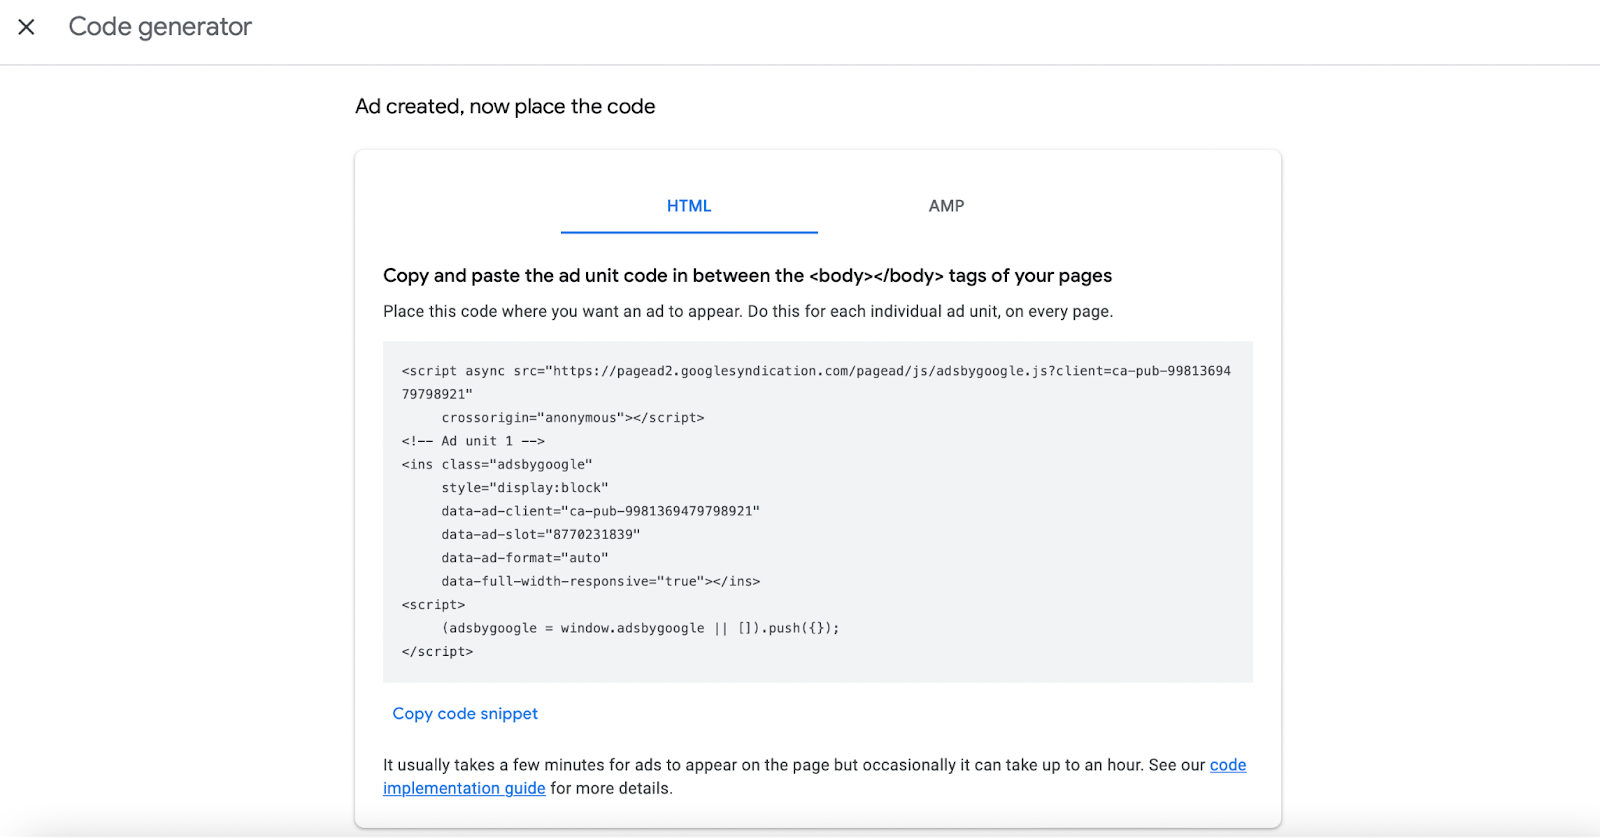Click the style="display:block" code line

tap(524, 488)
